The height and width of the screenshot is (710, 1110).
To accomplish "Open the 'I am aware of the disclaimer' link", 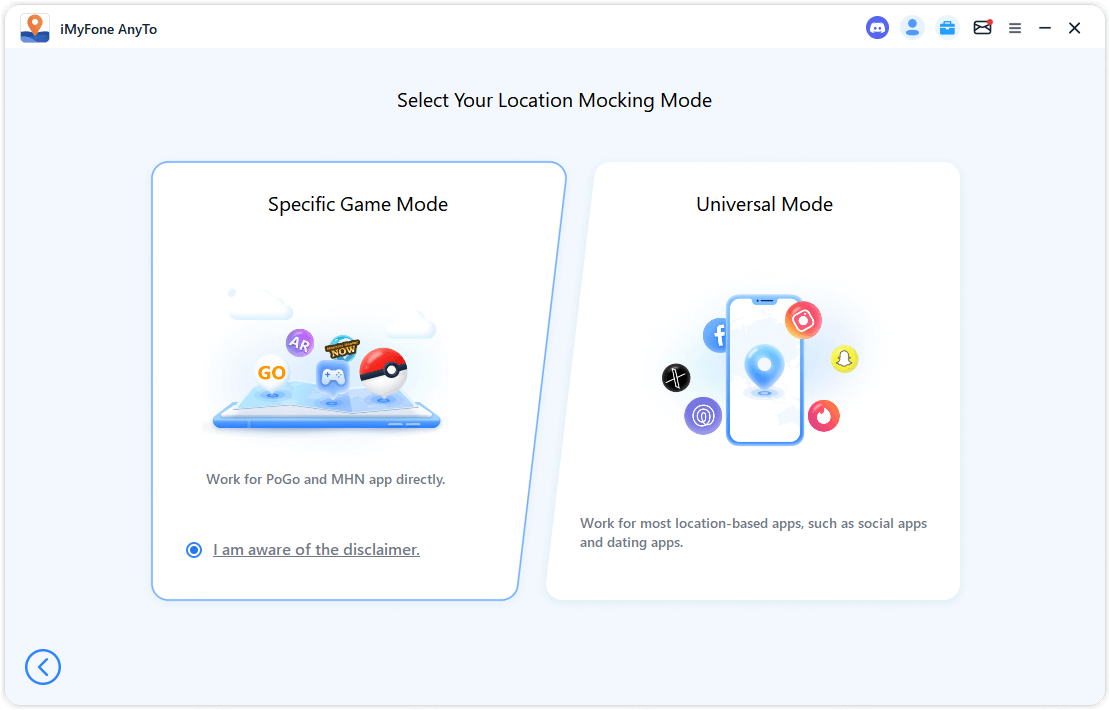I will point(316,550).
